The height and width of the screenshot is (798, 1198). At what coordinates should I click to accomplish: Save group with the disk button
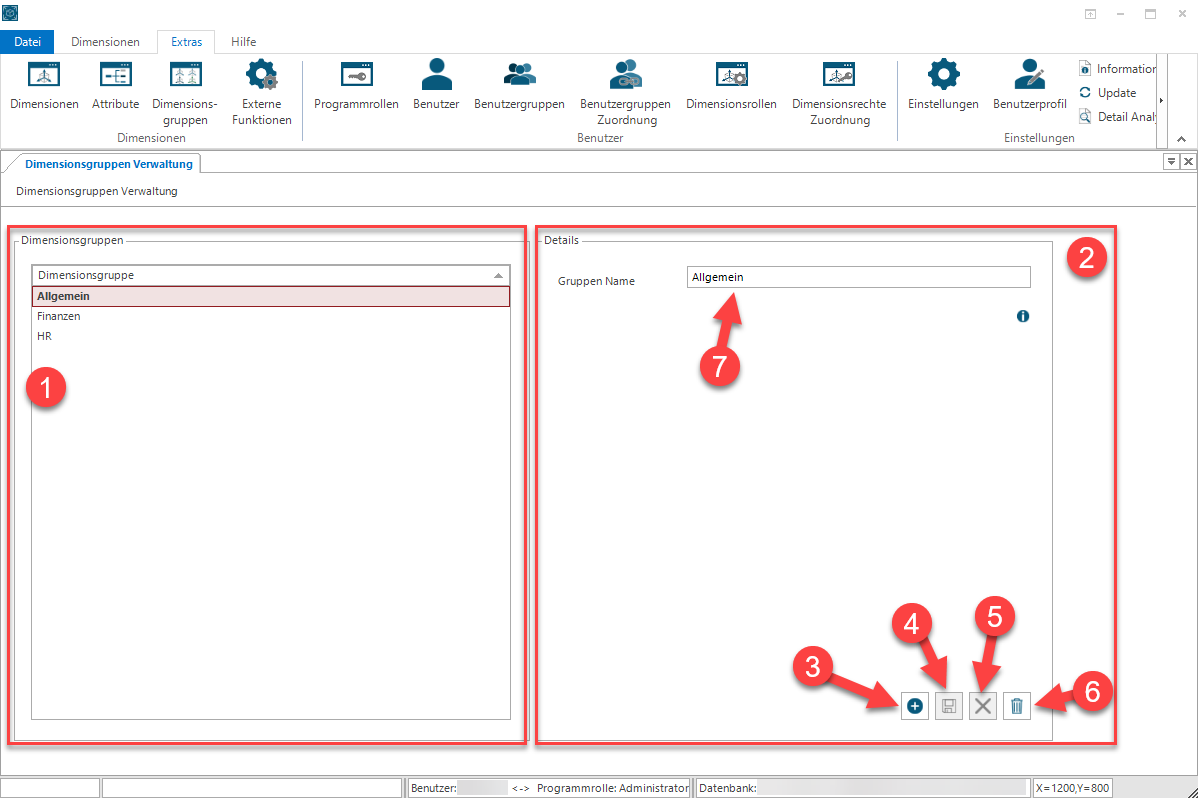pyautogui.click(x=949, y=706)
